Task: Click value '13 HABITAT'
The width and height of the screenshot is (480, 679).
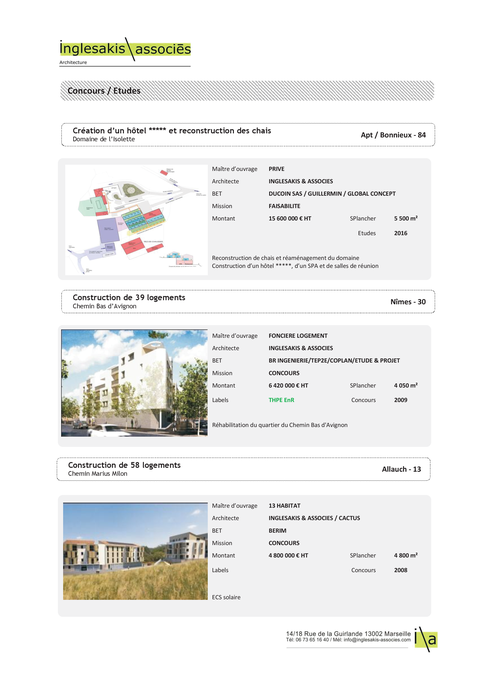Action: coord(284,506)
